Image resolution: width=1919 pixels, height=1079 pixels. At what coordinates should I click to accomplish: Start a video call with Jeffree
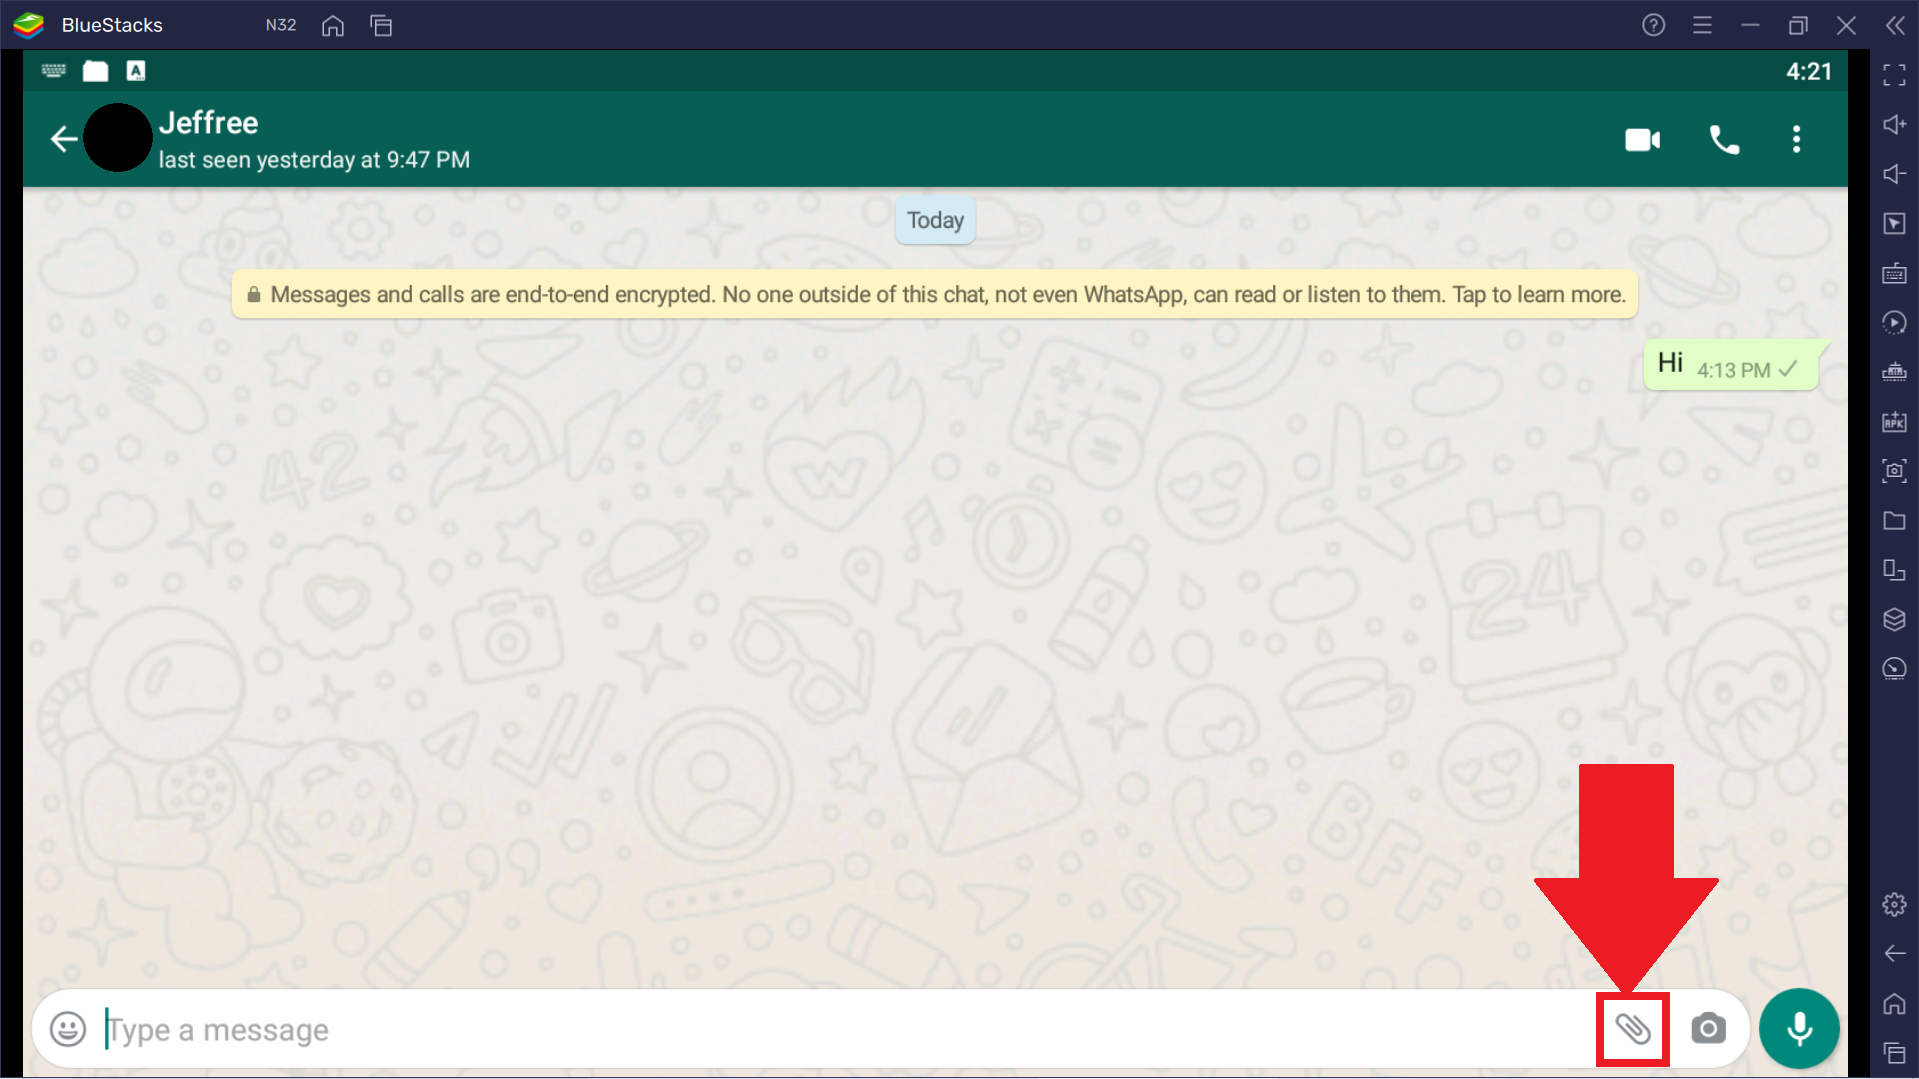coord(1643,139)
